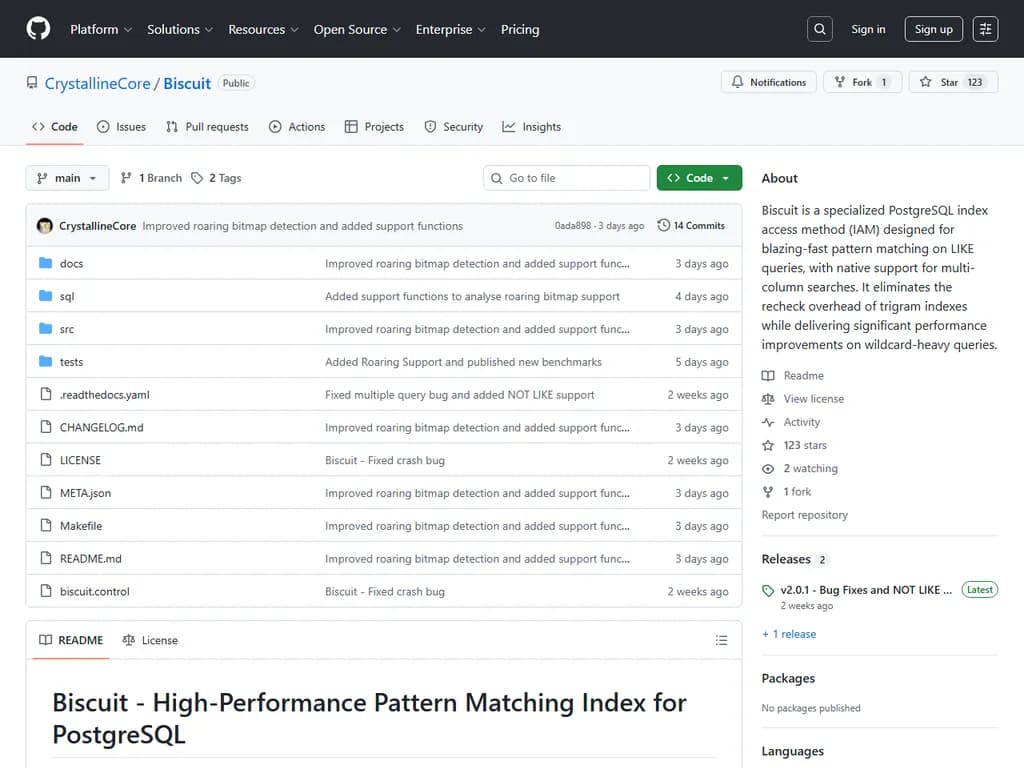The height and width of the screenshot is (768, 1024).
Task: Fork the repository
Action: [x=862, y=82]
